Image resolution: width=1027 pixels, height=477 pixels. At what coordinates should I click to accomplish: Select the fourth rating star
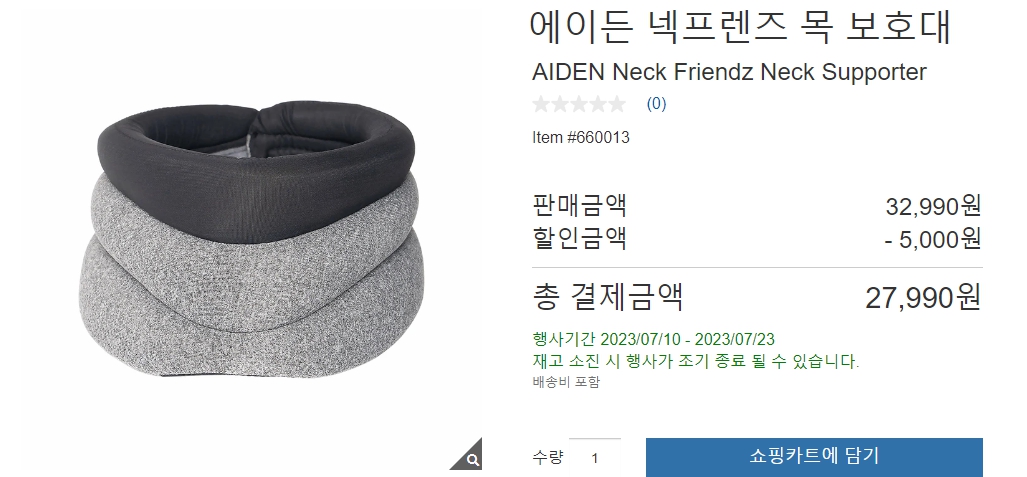click(598, 104)
